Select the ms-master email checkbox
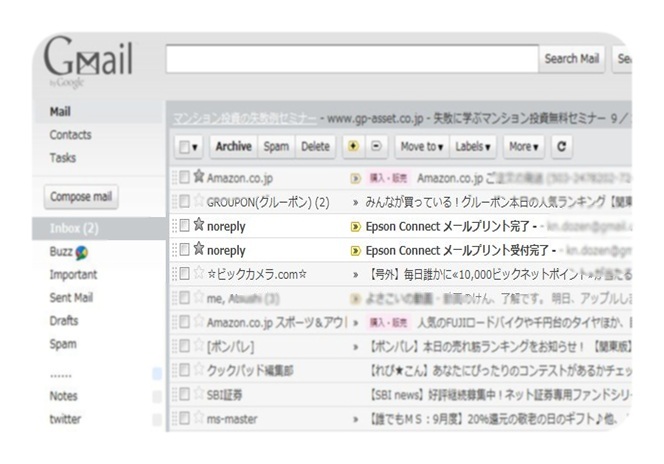 point(184,419)
